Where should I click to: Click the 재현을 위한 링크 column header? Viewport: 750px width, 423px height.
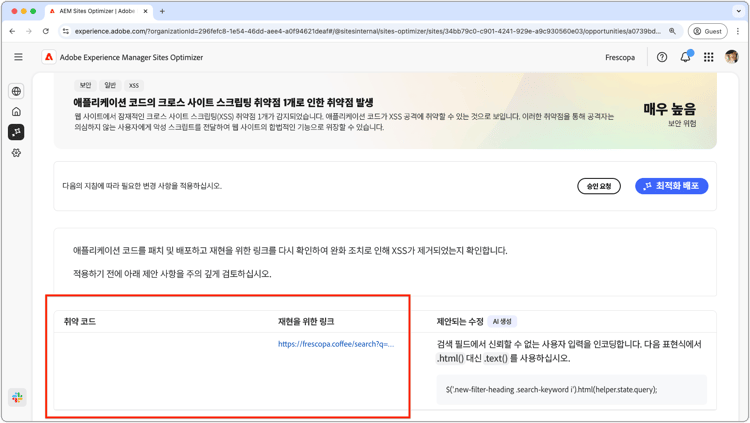click(306, 322)
